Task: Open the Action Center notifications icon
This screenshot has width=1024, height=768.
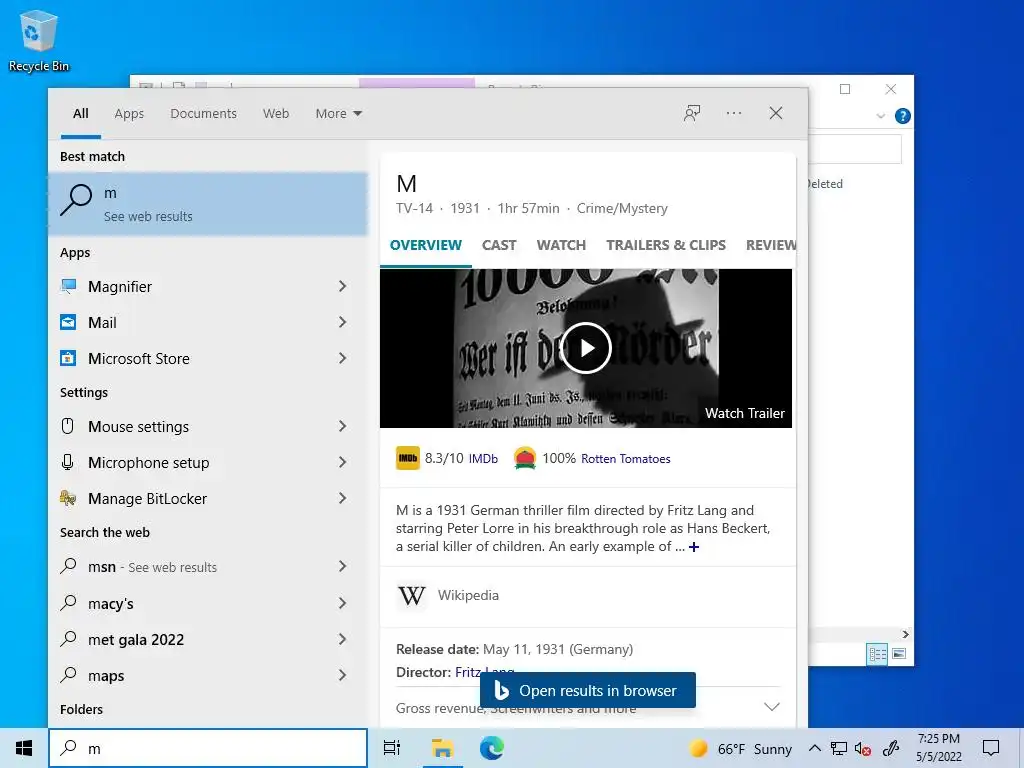Action: tap(991, 748)
